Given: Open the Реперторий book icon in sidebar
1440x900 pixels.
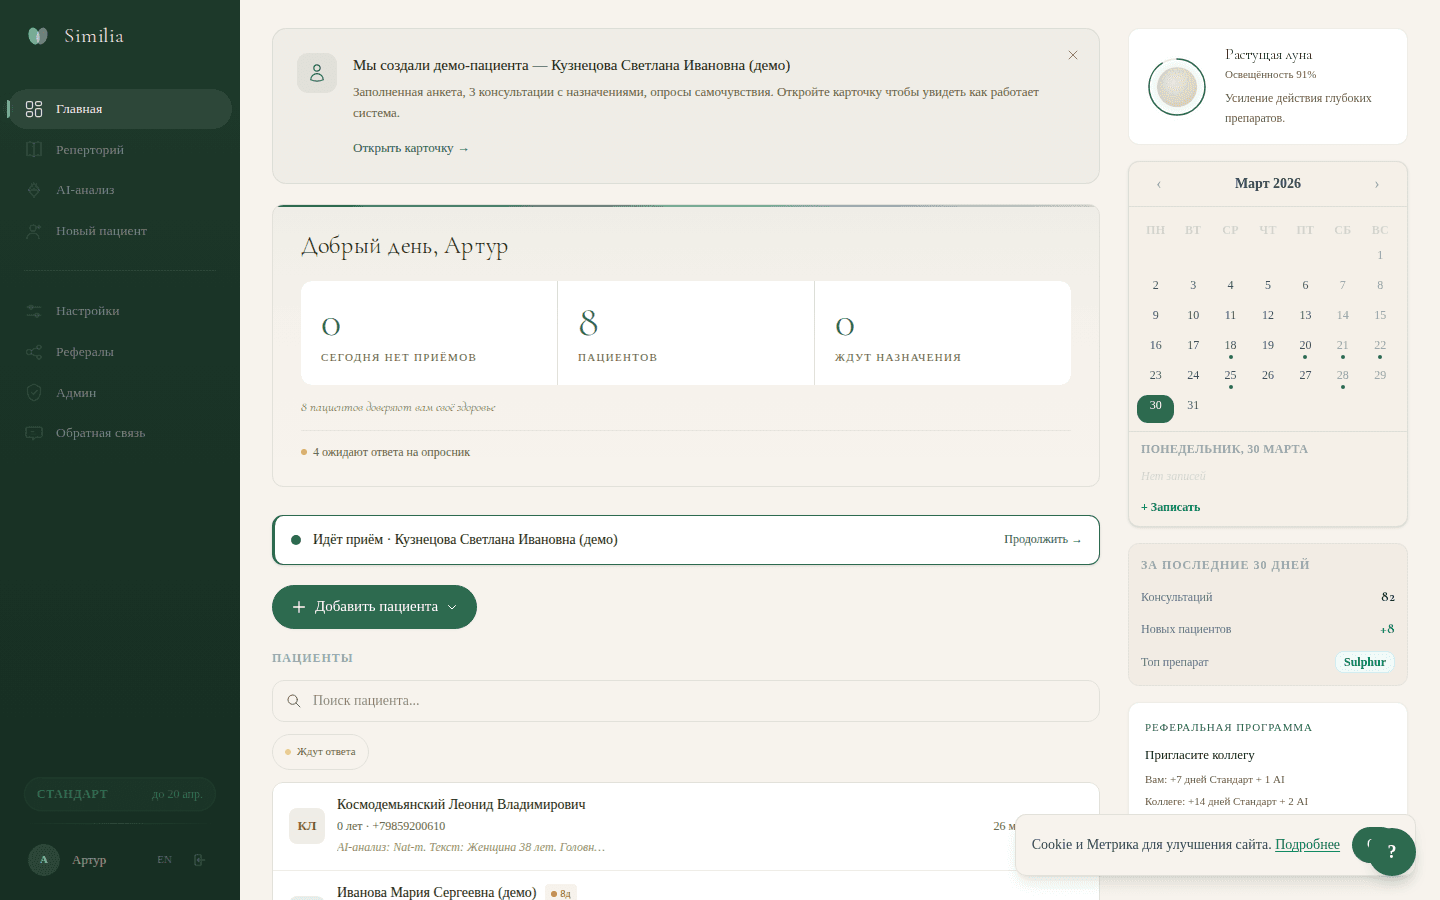Looking at the screenshot, I should coord(34,150).
